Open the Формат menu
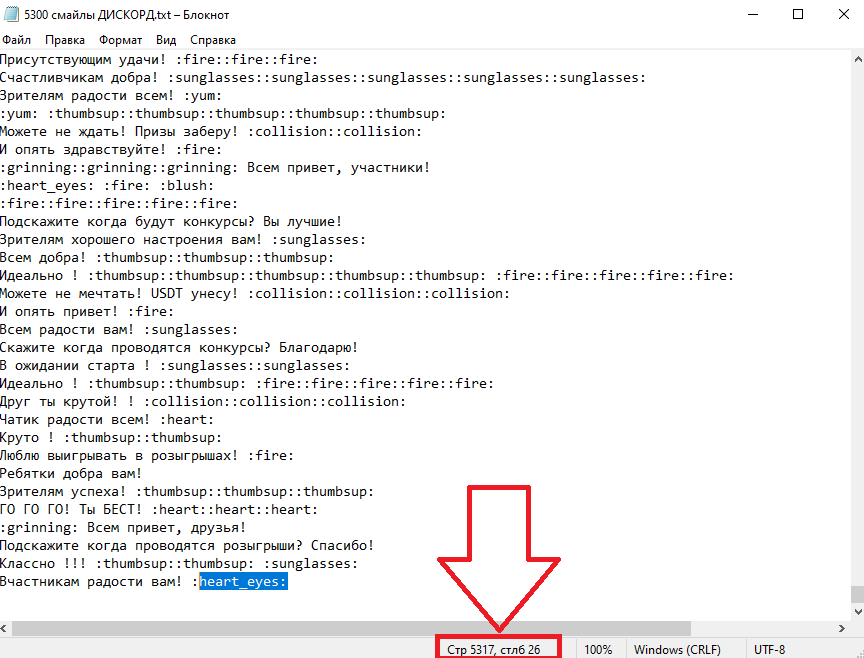 (x=121, y=40)
